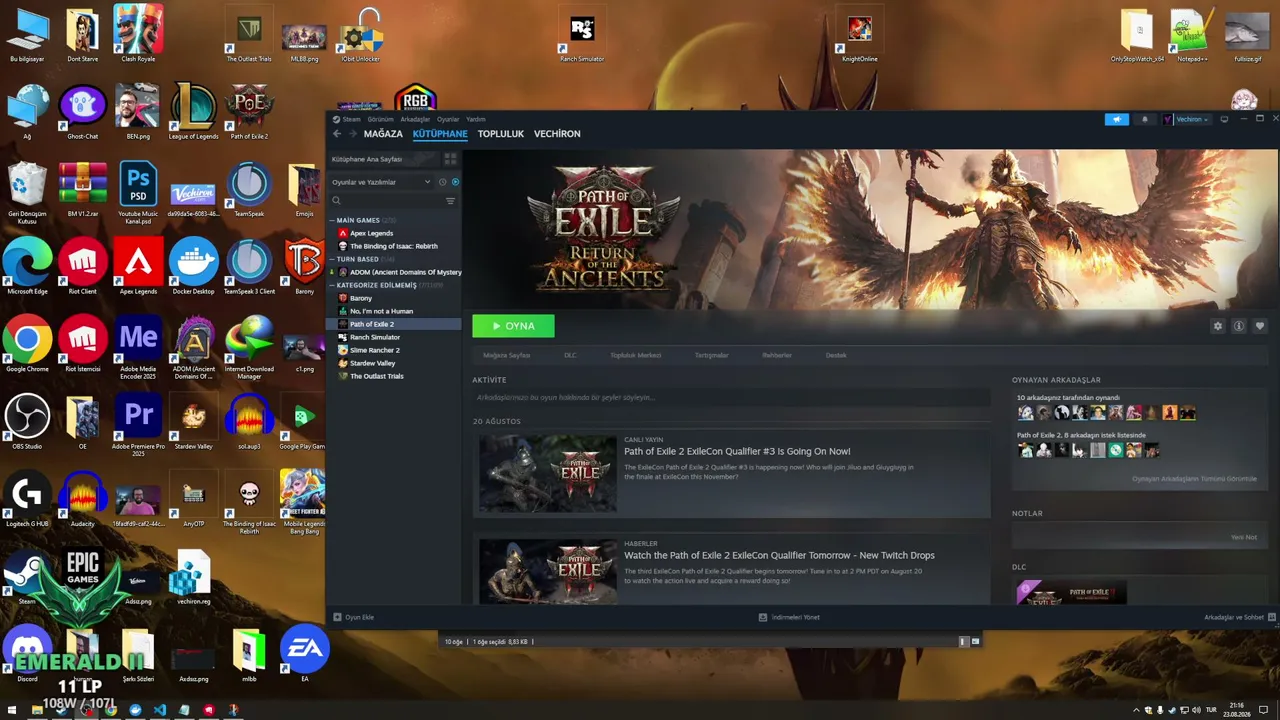1280x720 pixels.
Task: Select Riot Client desktop icon
Action: coord(82,267)
